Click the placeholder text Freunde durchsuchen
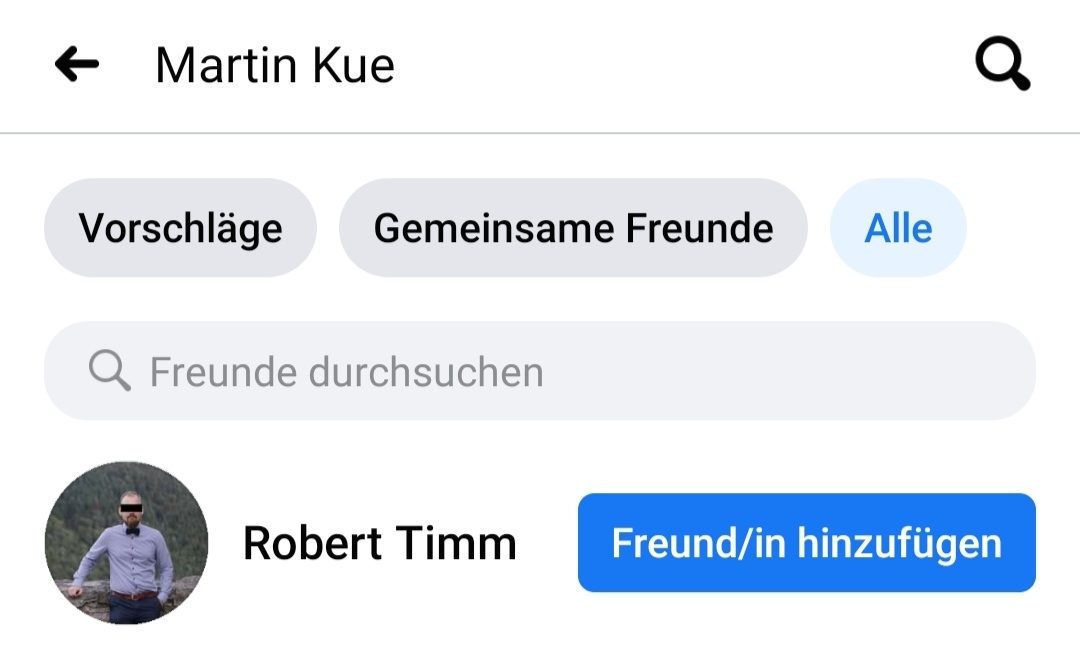This screenshot has width=1080, height=661. pyautogui.click(x=346, y=372)
